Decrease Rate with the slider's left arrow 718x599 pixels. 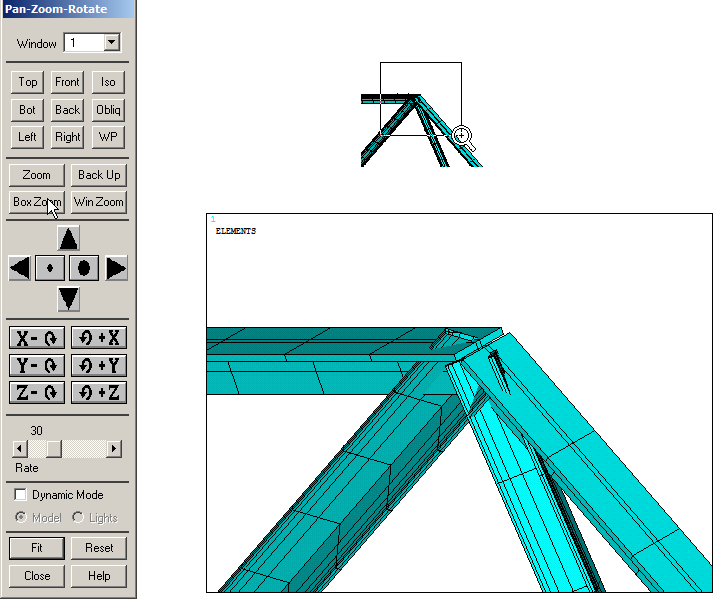pyautogui.click(x=19, y=448)
